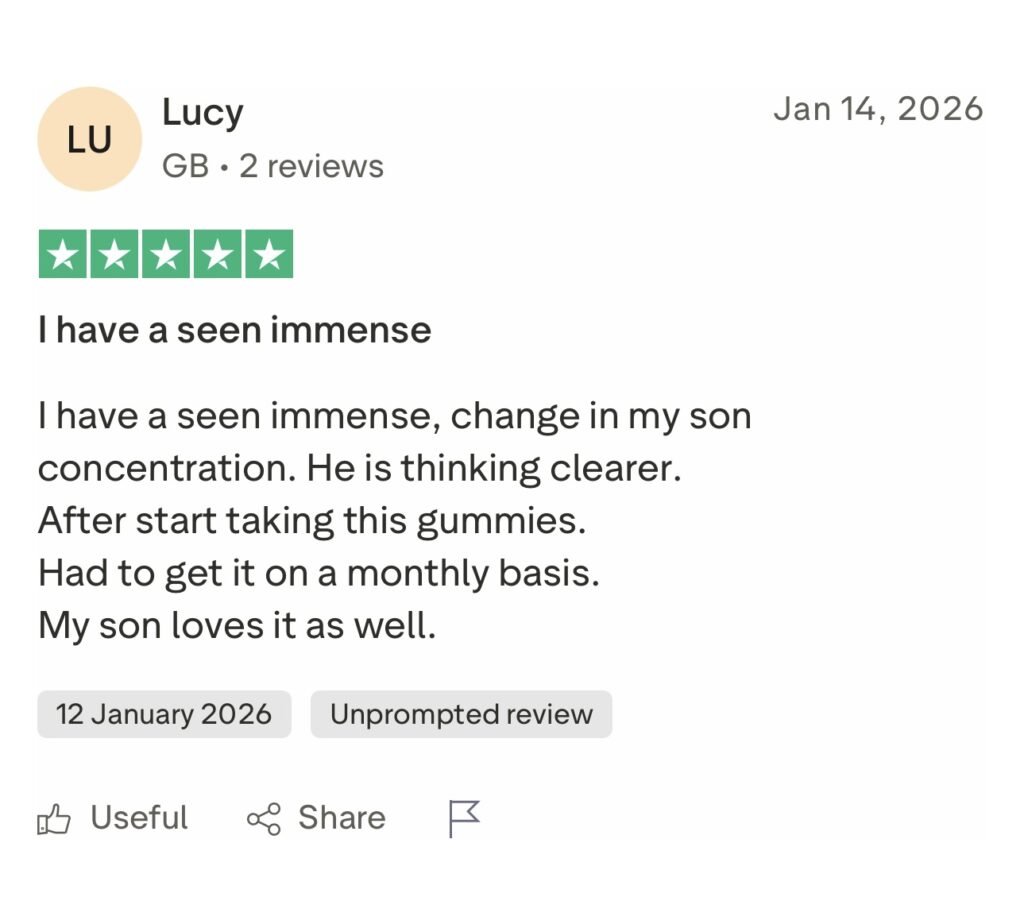Open the "I have a seen immense" review title
The width and height of the screenshot is (1024, 897).
[235, 330]
